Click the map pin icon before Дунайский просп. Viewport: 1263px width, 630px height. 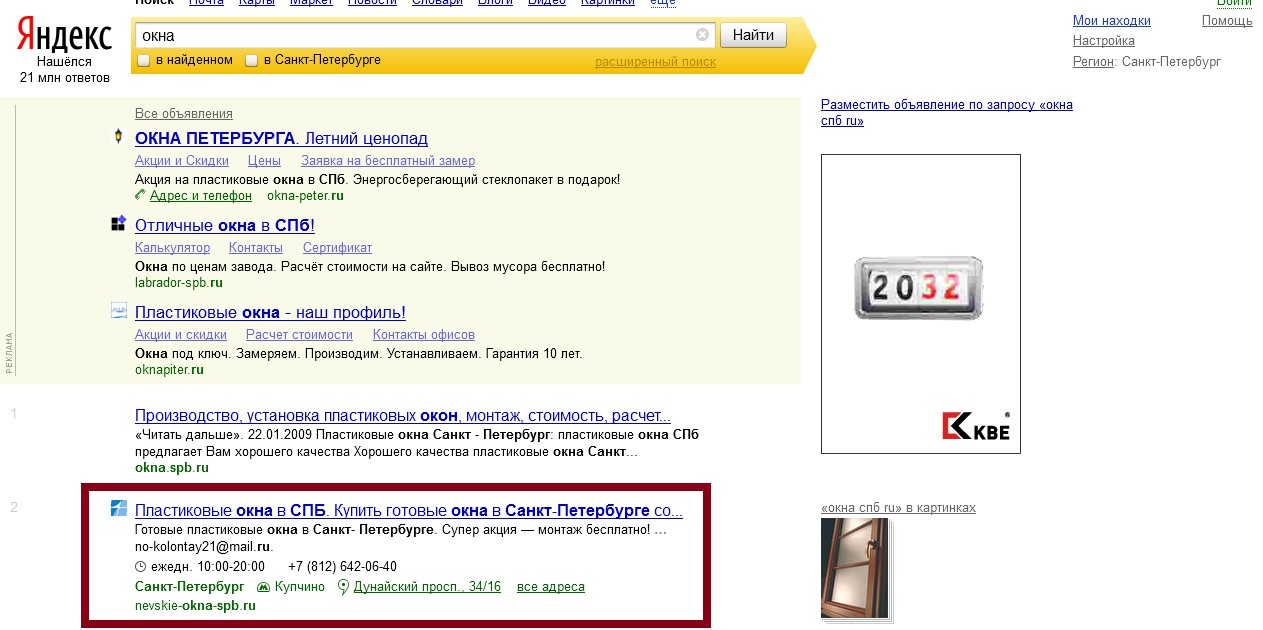tap(344, 587)
